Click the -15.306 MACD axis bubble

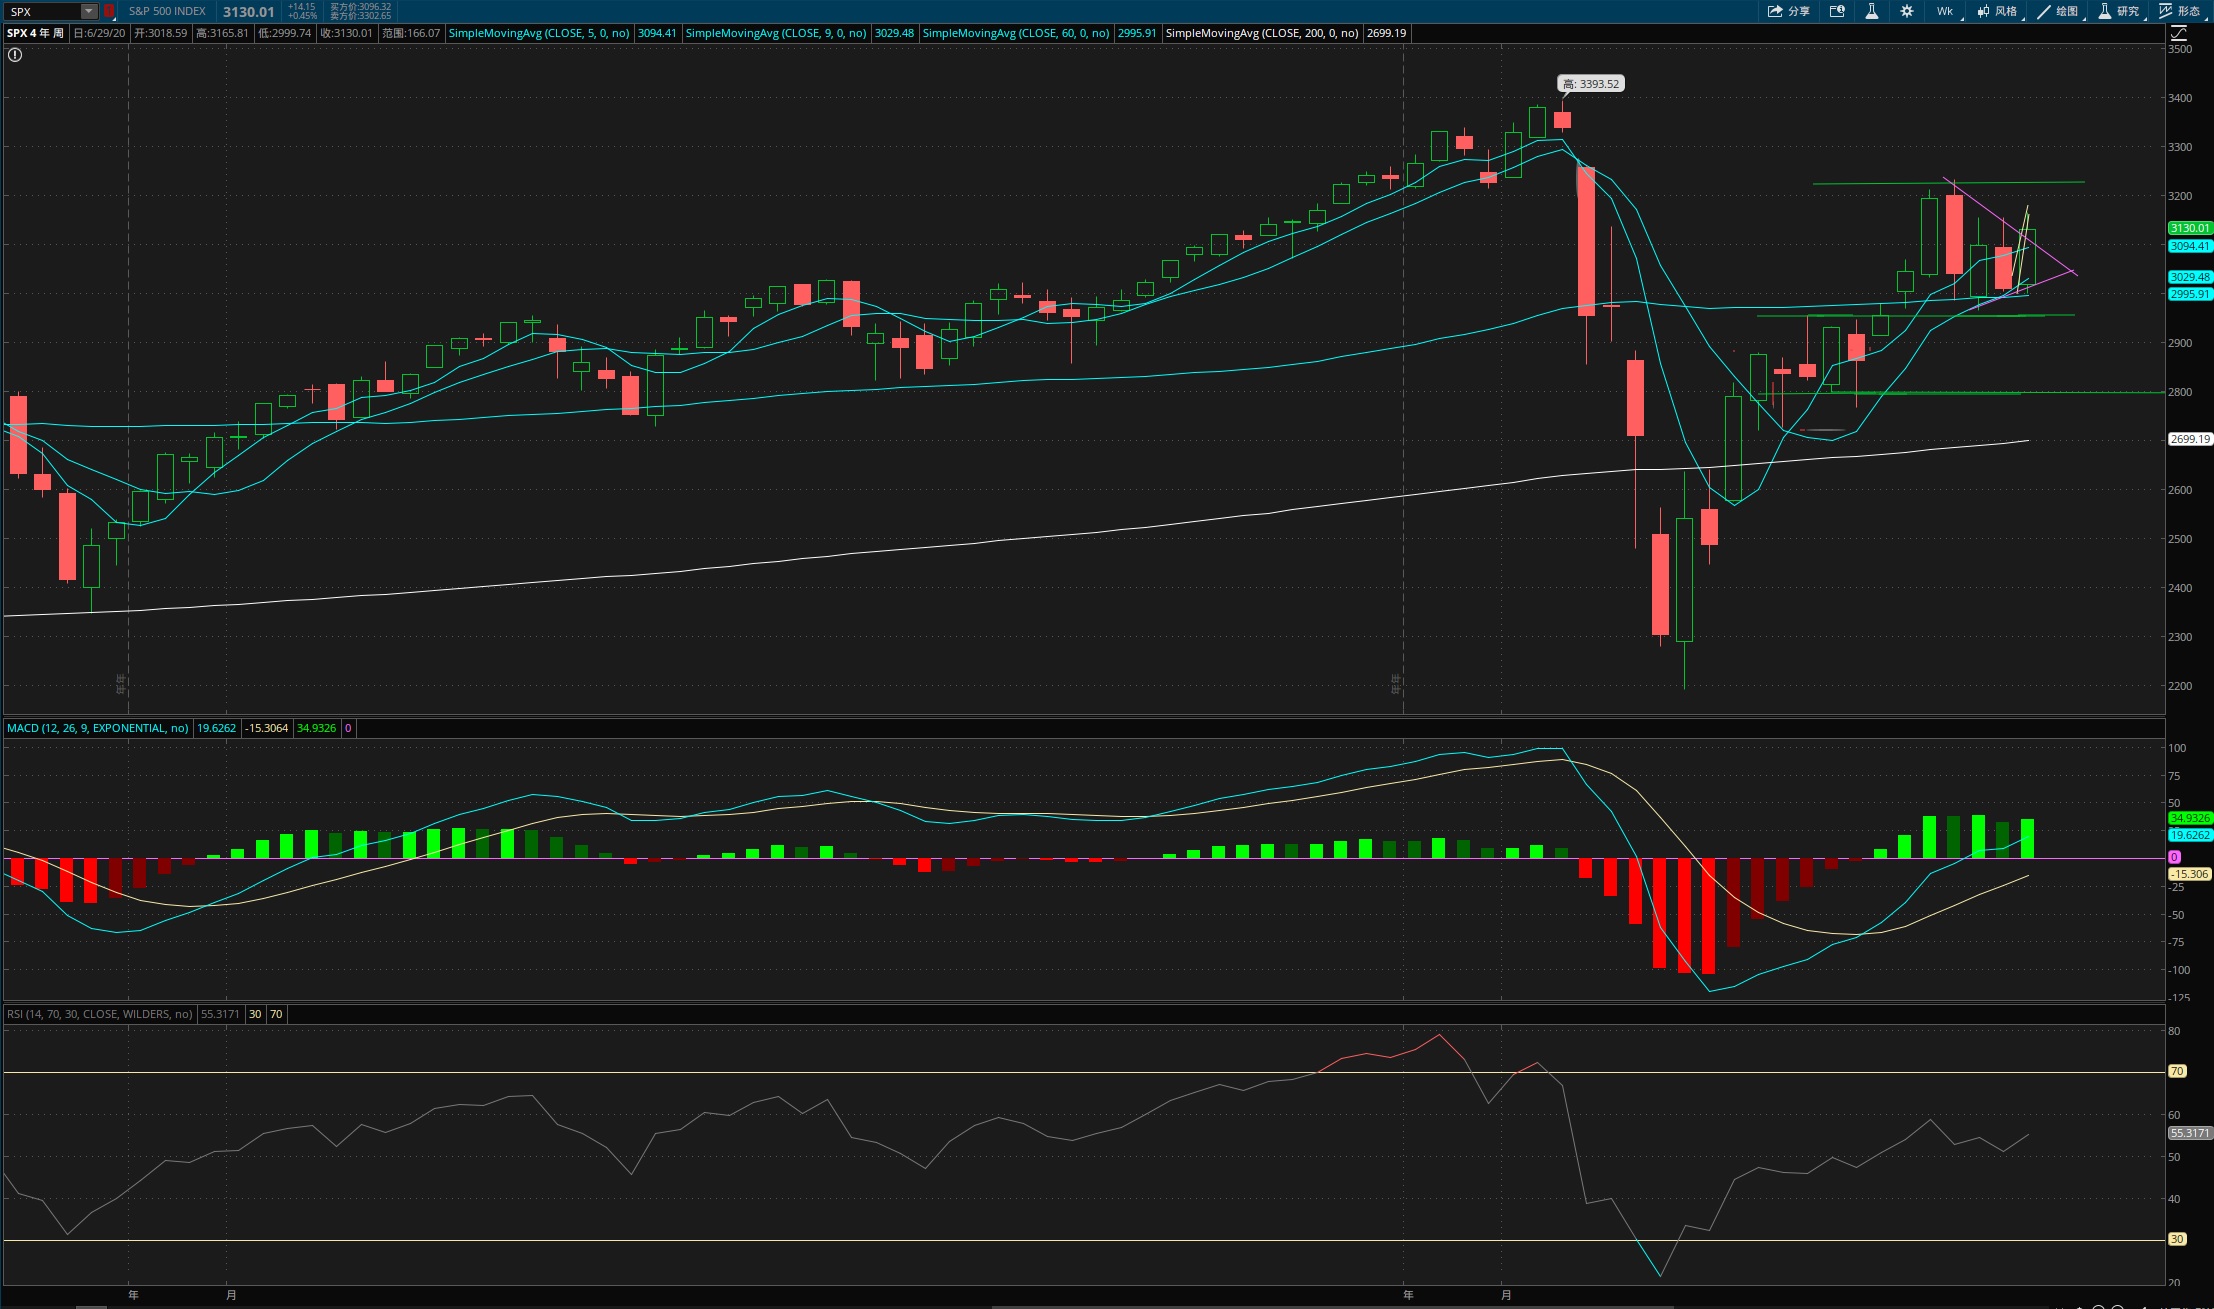pos(2189,874)
